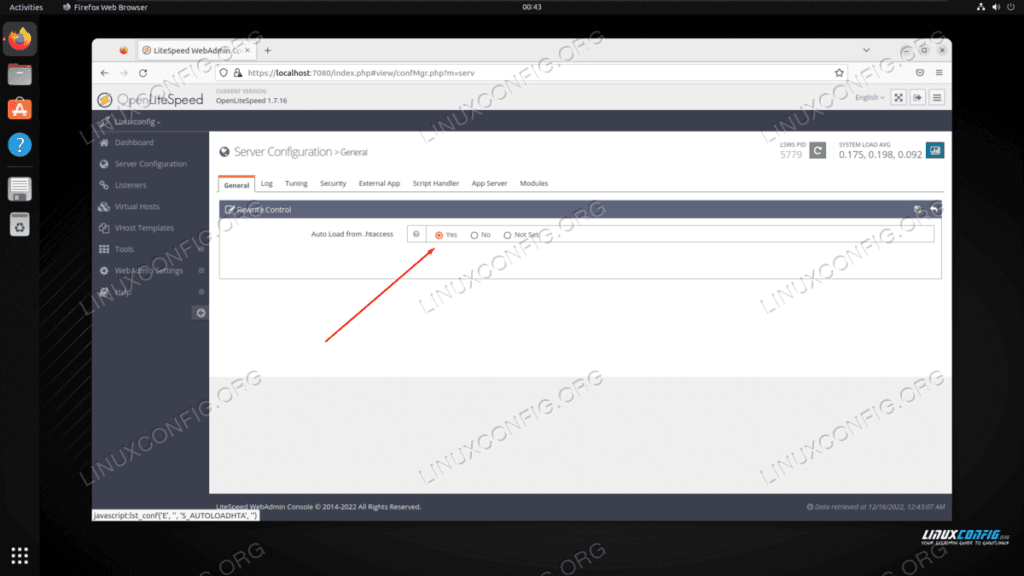Select Yes for Auto Load from .htaccess
Screen dimensions: 1024x576
pyautogui.click(x=439, y=235)
